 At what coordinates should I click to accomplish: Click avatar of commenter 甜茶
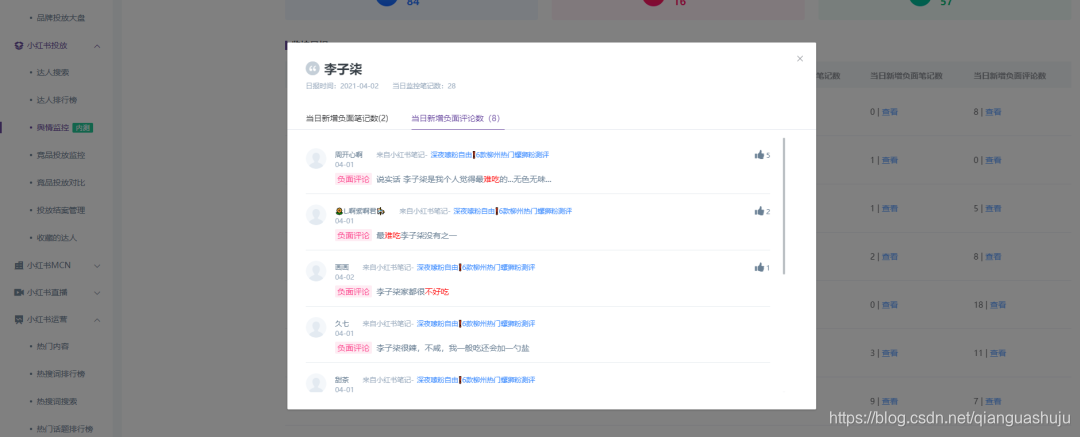click(315, 384)
